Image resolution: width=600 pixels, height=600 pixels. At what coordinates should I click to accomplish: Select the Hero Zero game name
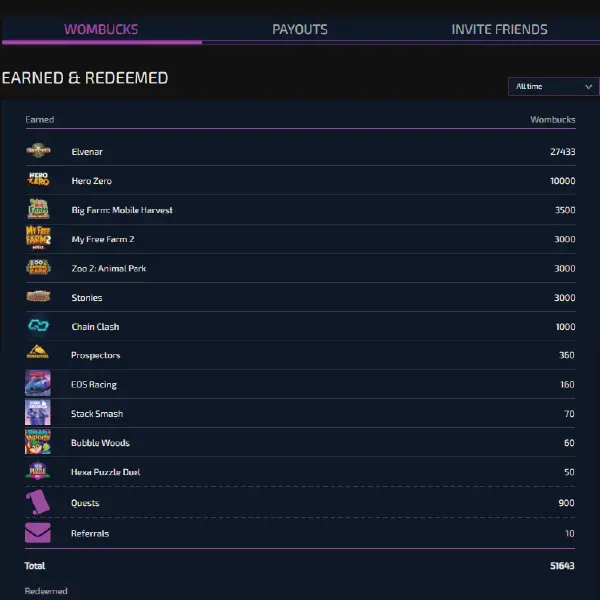[91, 181]
